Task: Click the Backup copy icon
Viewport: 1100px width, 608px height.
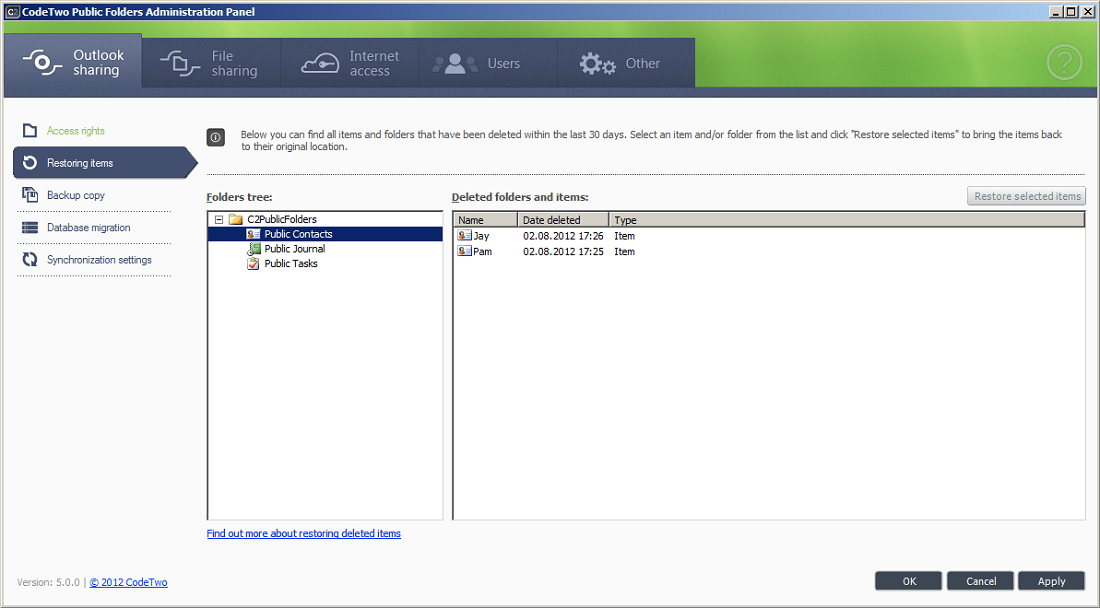Action: [29, 195]
